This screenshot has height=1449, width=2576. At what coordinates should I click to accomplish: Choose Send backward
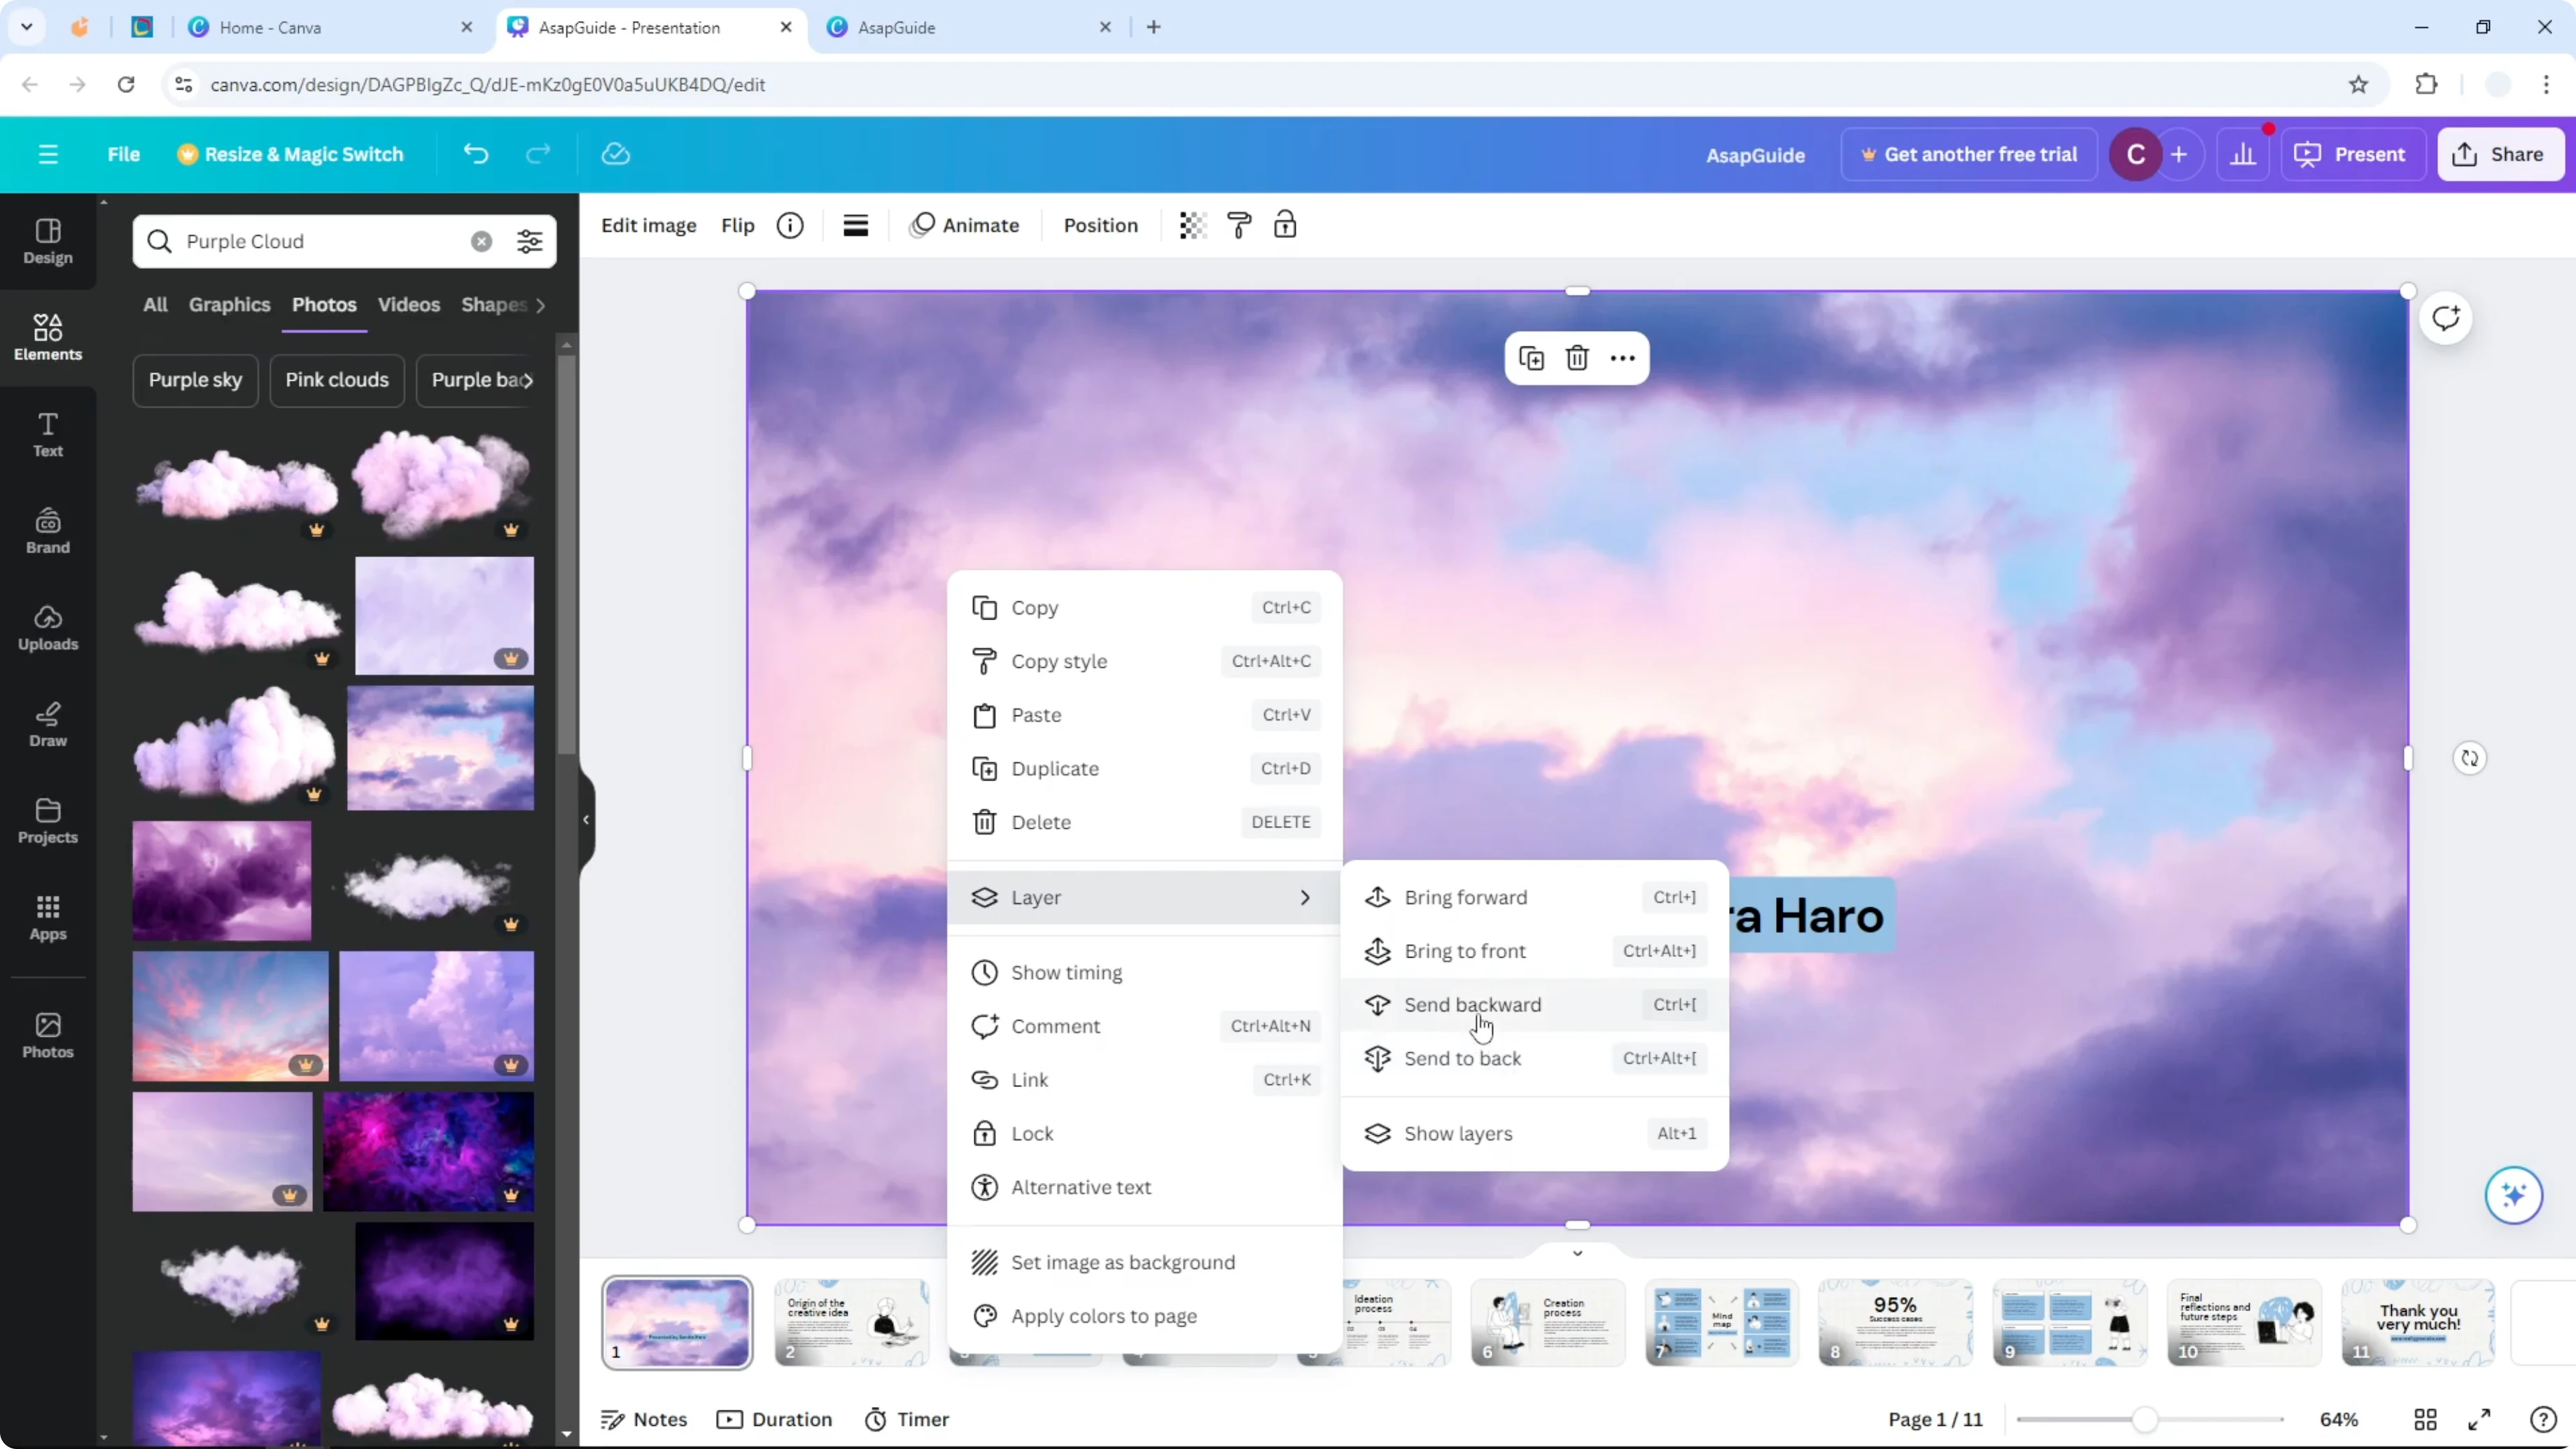pyautogui.click(x=1534, y=1004)
